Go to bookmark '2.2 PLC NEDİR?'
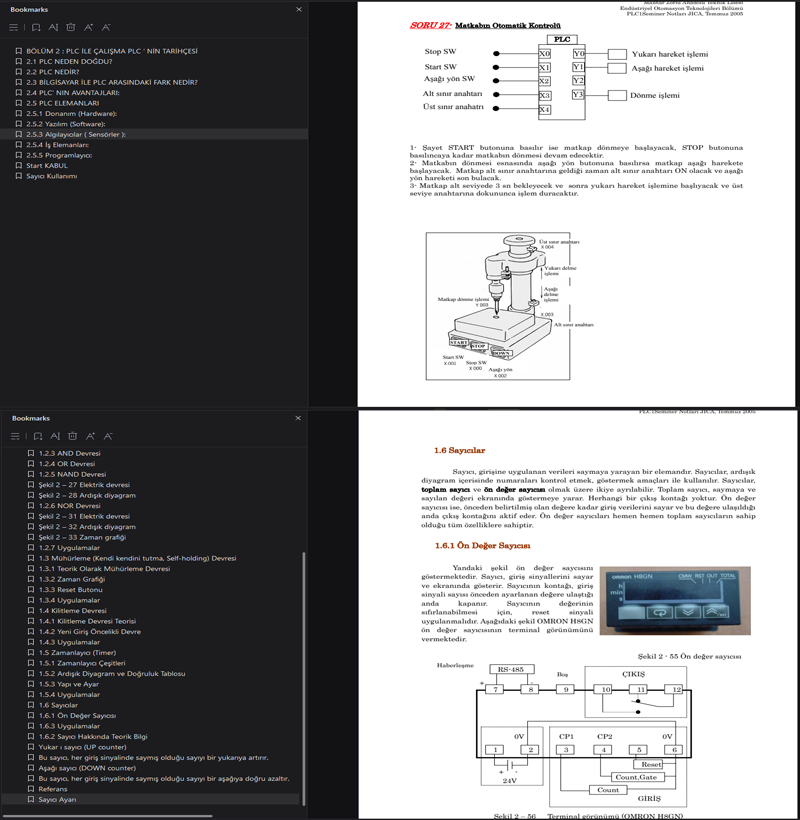 coord(52,72)
